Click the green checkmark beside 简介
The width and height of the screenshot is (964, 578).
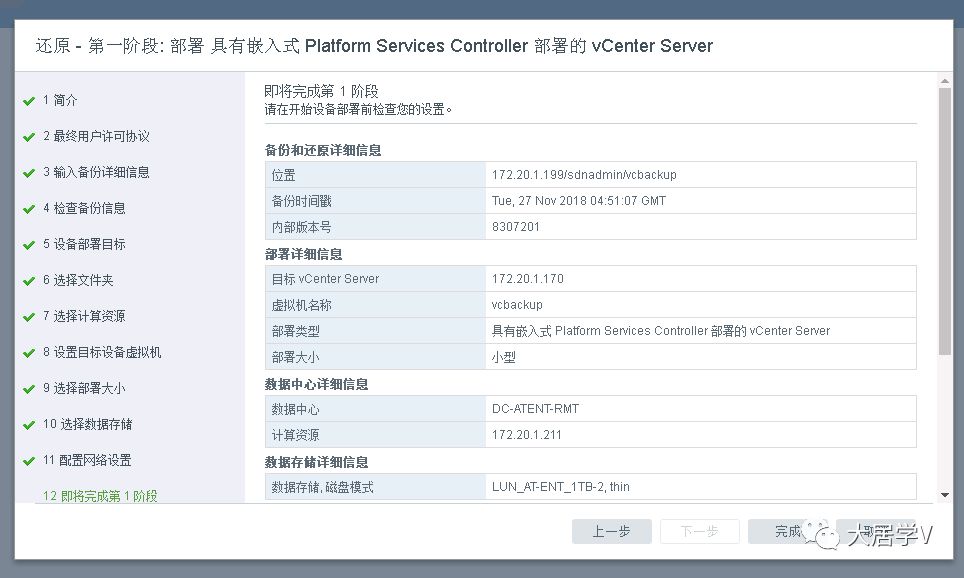29,100
